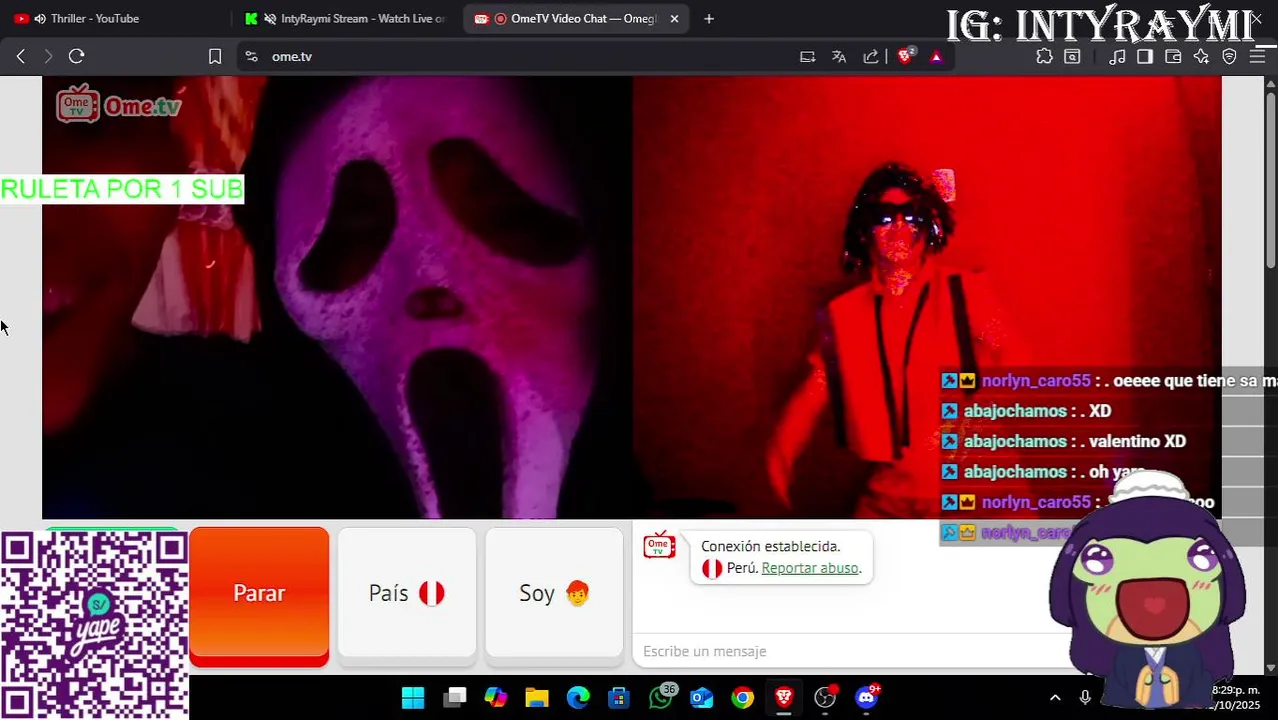Open Task View in taskbar
This screenshot has width=1278, height=720.
pos(455,698)
